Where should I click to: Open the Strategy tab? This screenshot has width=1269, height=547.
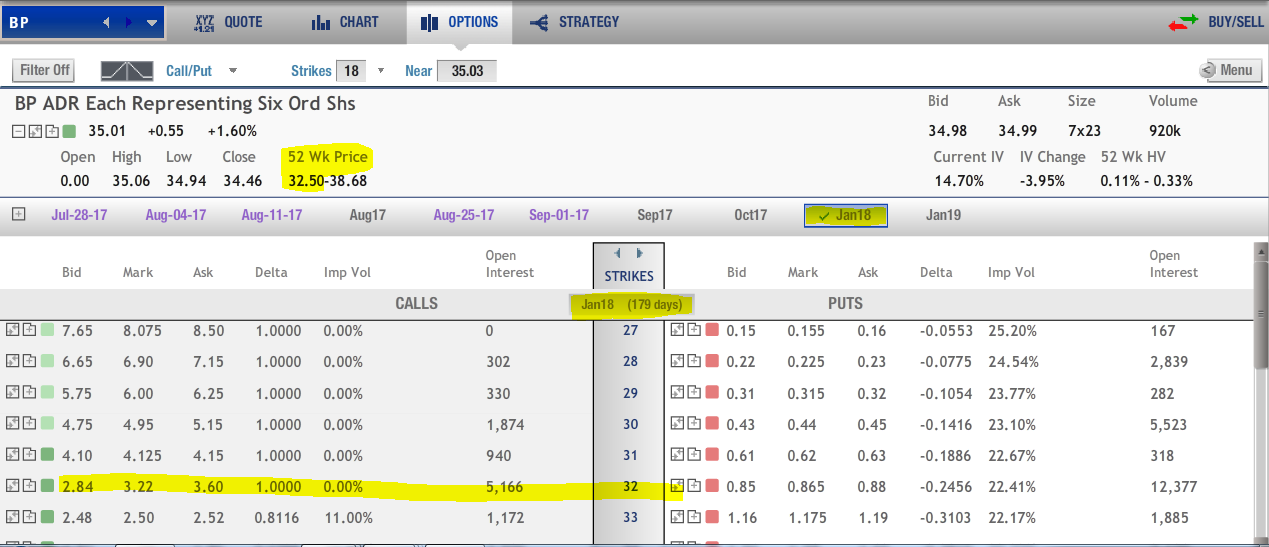575,22
